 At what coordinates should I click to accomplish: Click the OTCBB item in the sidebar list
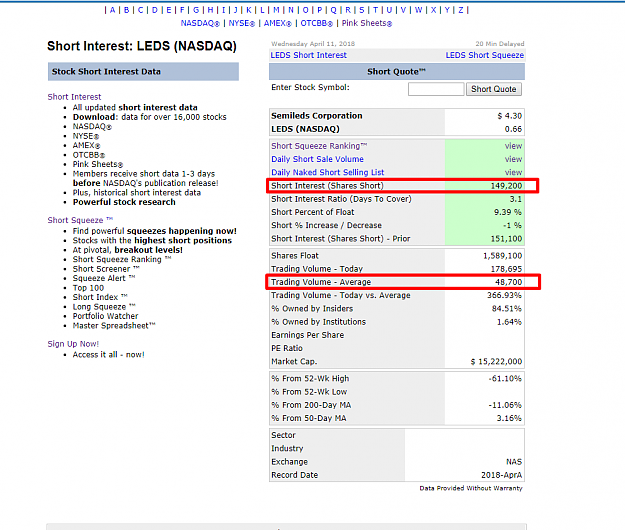89,155
